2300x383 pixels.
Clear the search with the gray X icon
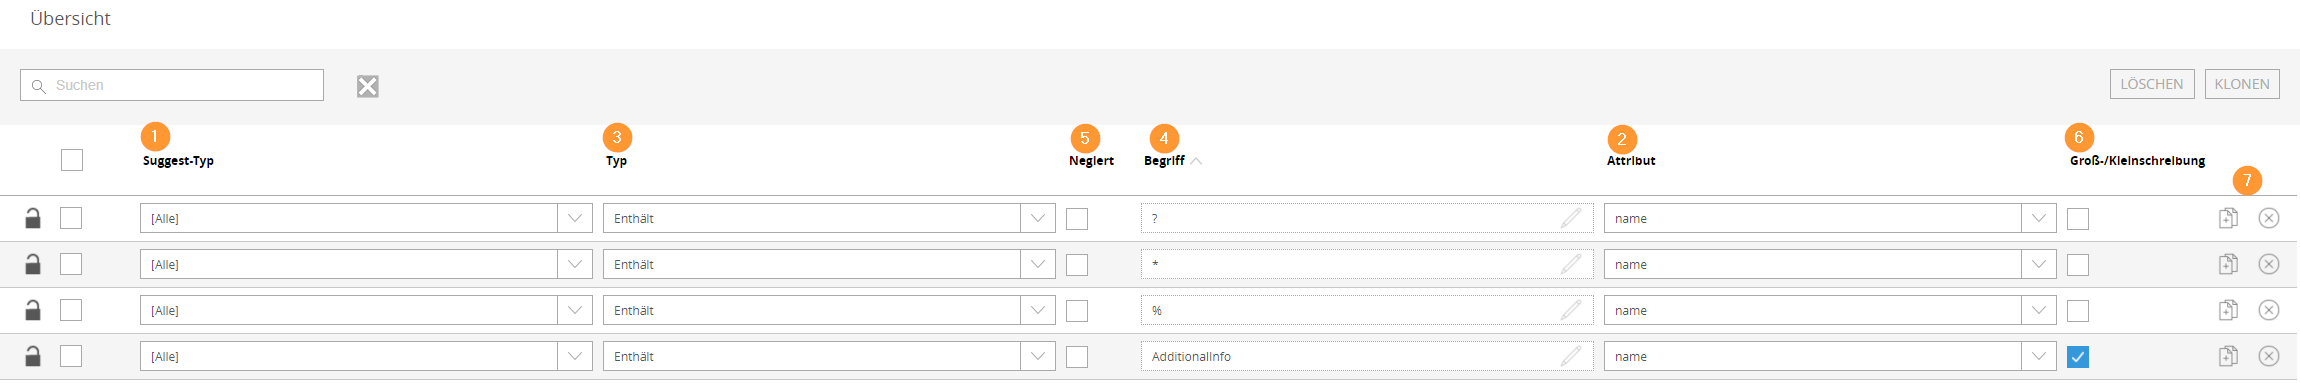(368, 86)
